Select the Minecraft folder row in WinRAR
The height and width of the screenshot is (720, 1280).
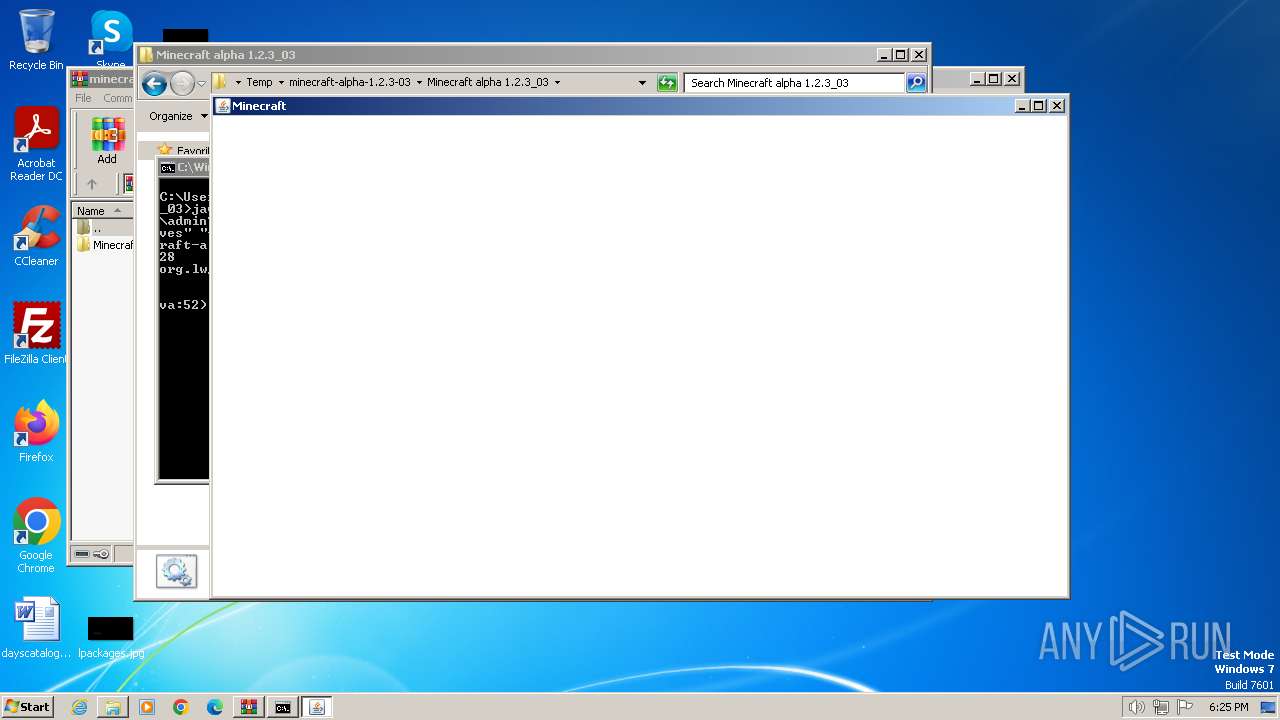104,245
